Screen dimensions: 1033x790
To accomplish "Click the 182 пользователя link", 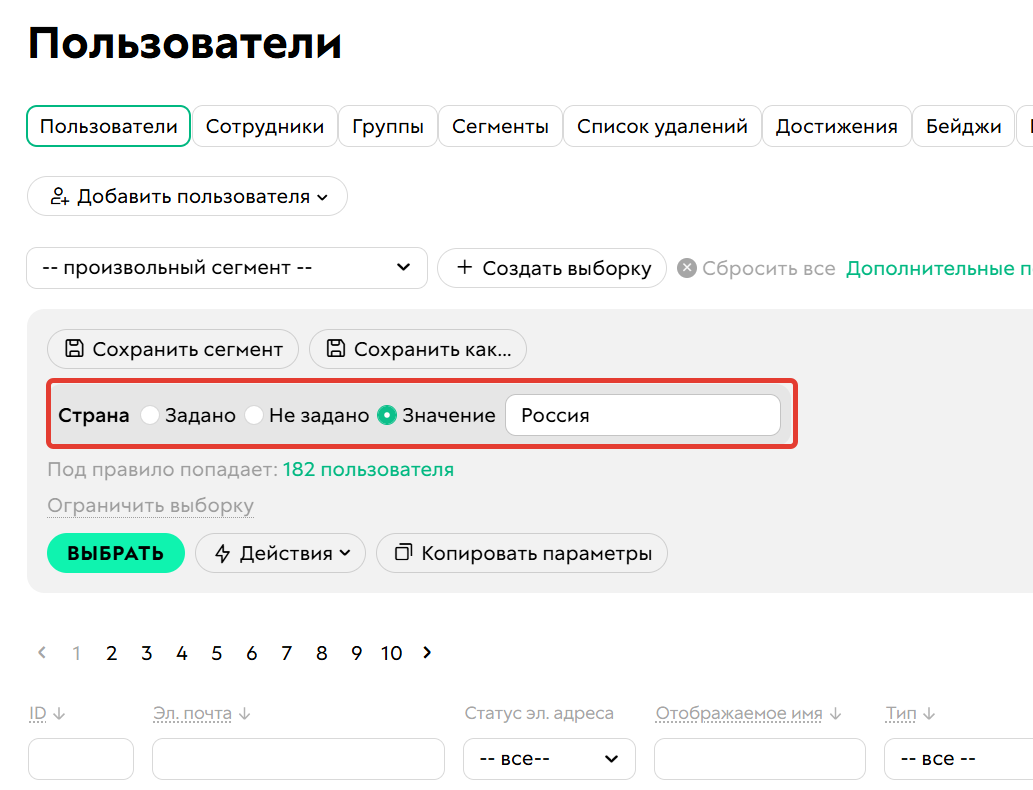I will (369, 468).
